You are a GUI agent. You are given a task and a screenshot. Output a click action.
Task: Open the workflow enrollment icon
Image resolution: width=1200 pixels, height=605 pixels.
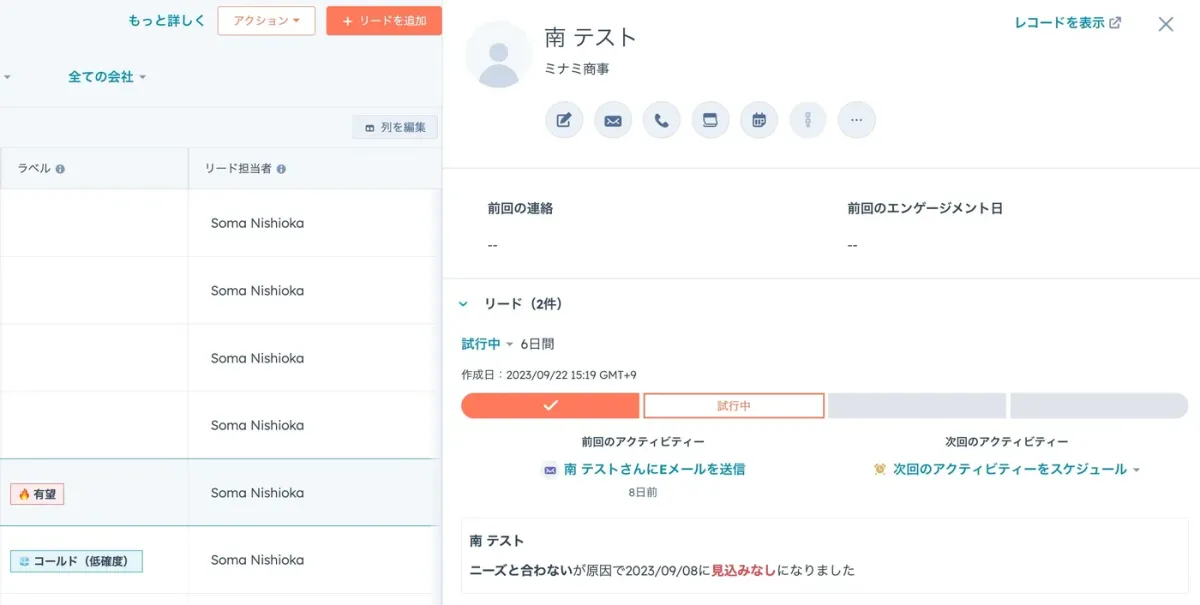click(808, 119)
